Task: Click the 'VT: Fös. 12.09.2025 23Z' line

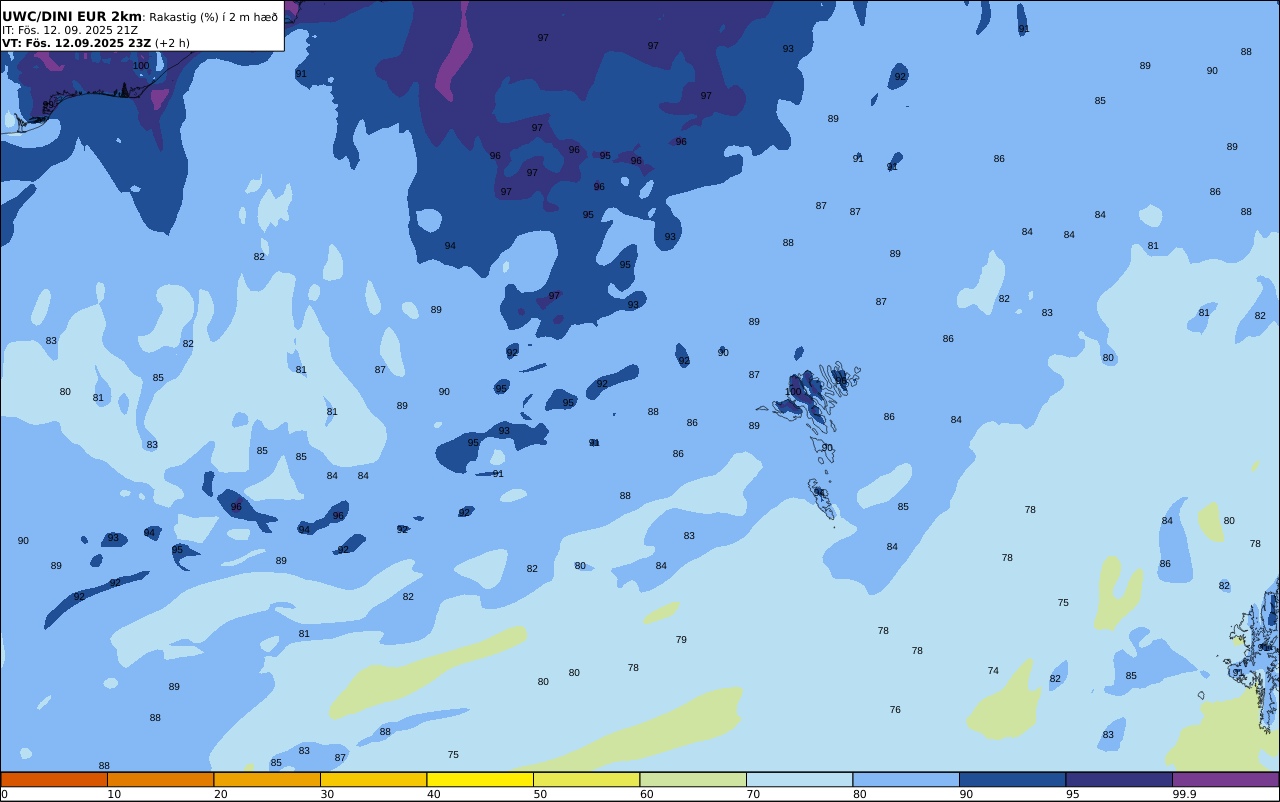Action: tap(76, 43)
